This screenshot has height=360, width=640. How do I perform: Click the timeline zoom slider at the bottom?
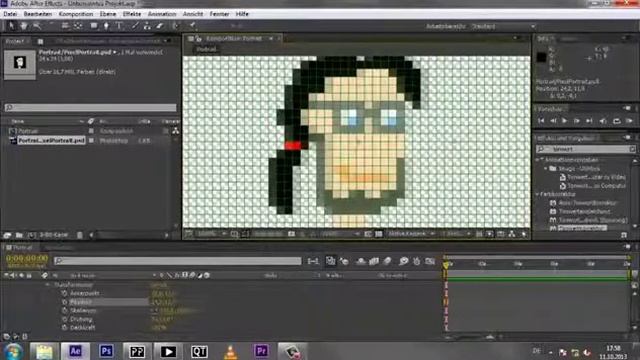tap(490, 337)
